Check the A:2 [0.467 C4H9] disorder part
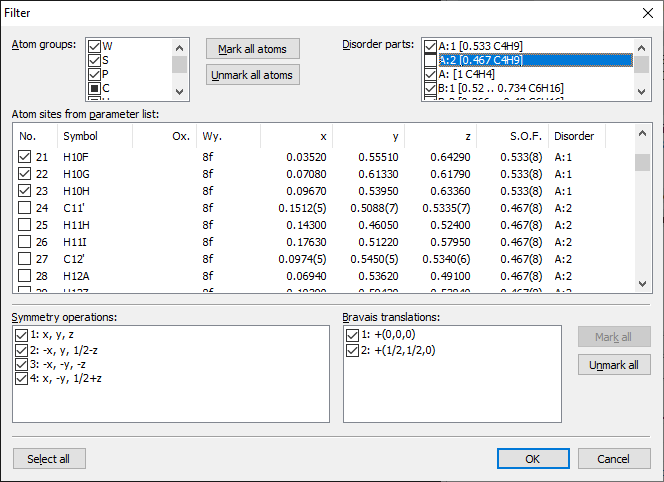This screenshot has width=664, height=482. pos(430,60)
